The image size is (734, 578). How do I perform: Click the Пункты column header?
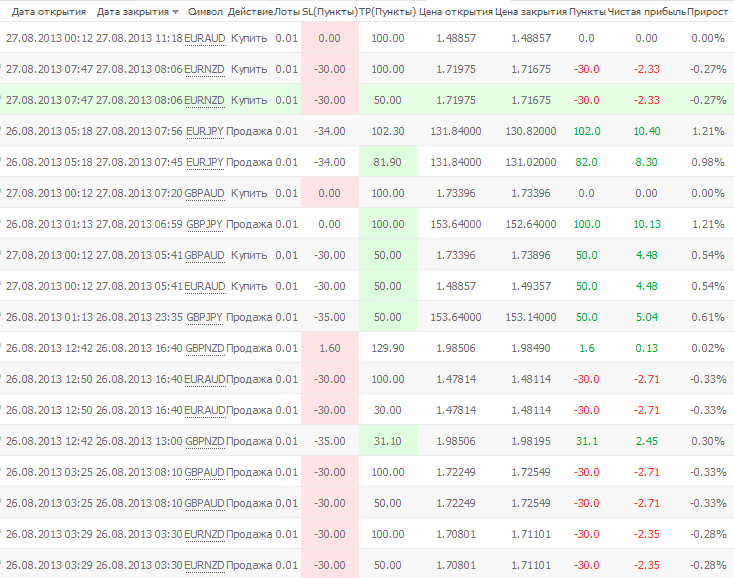click(x=587, y=12)
